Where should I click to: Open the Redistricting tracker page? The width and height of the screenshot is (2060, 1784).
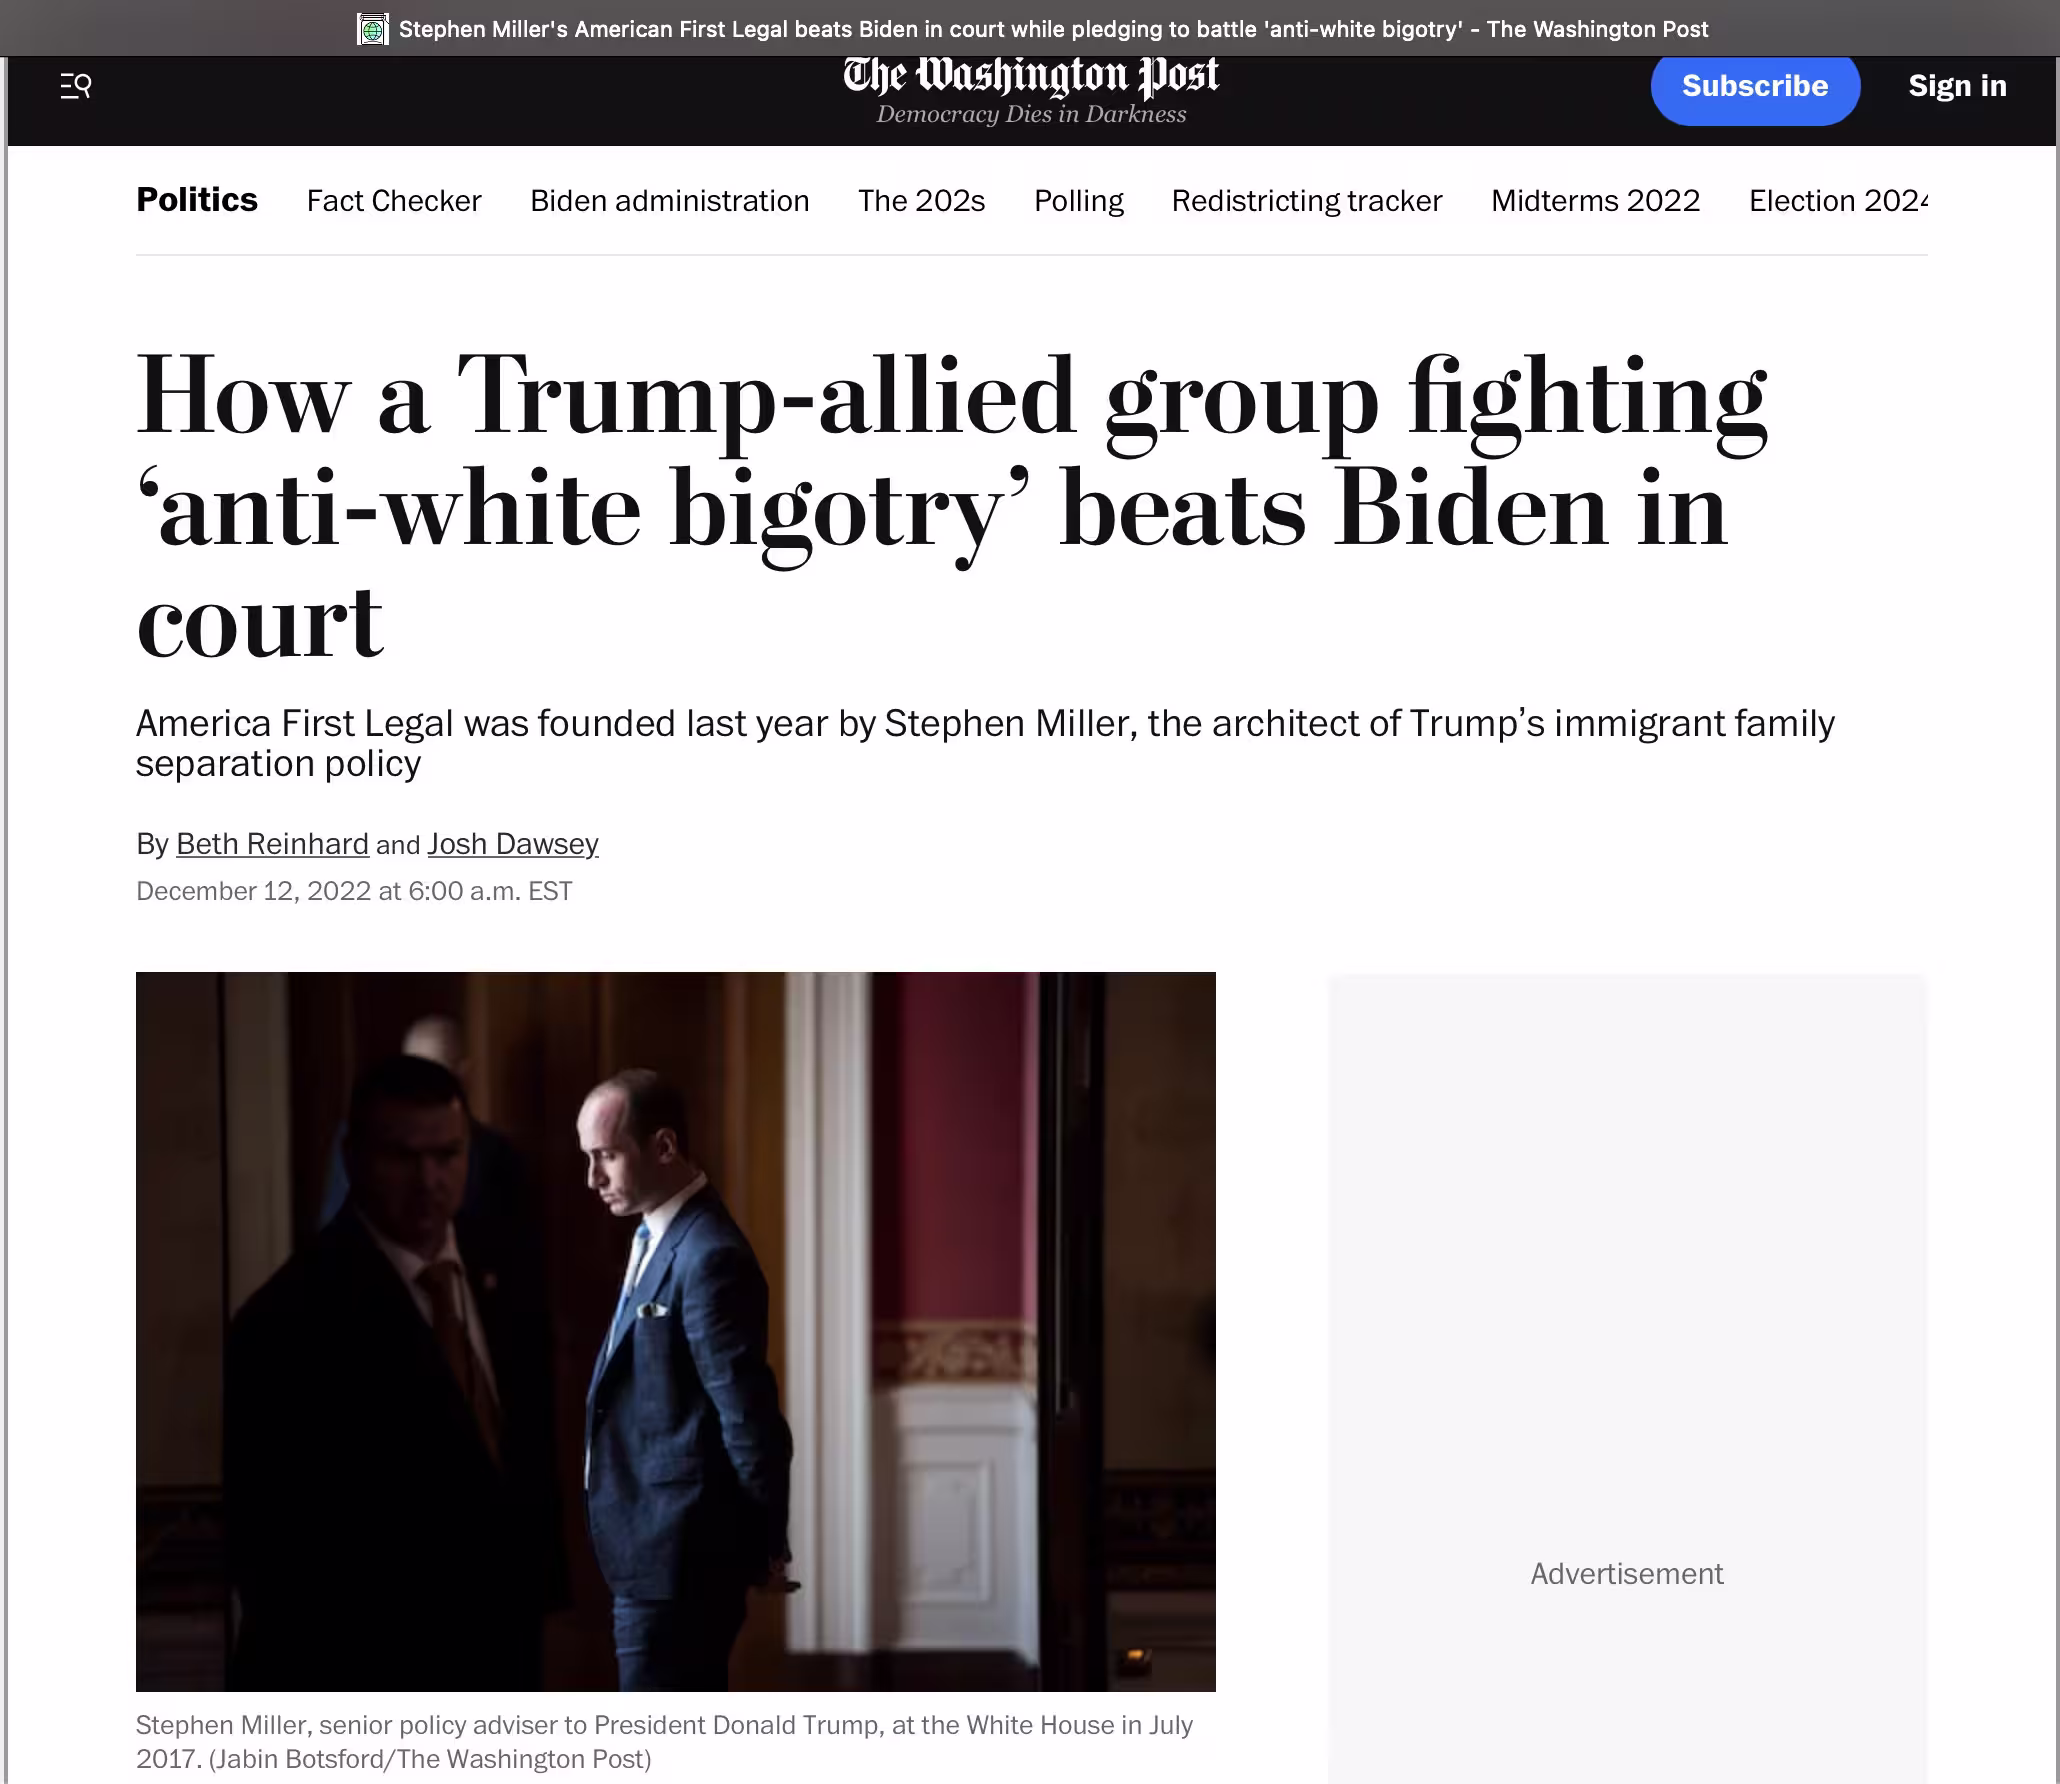1307,201
